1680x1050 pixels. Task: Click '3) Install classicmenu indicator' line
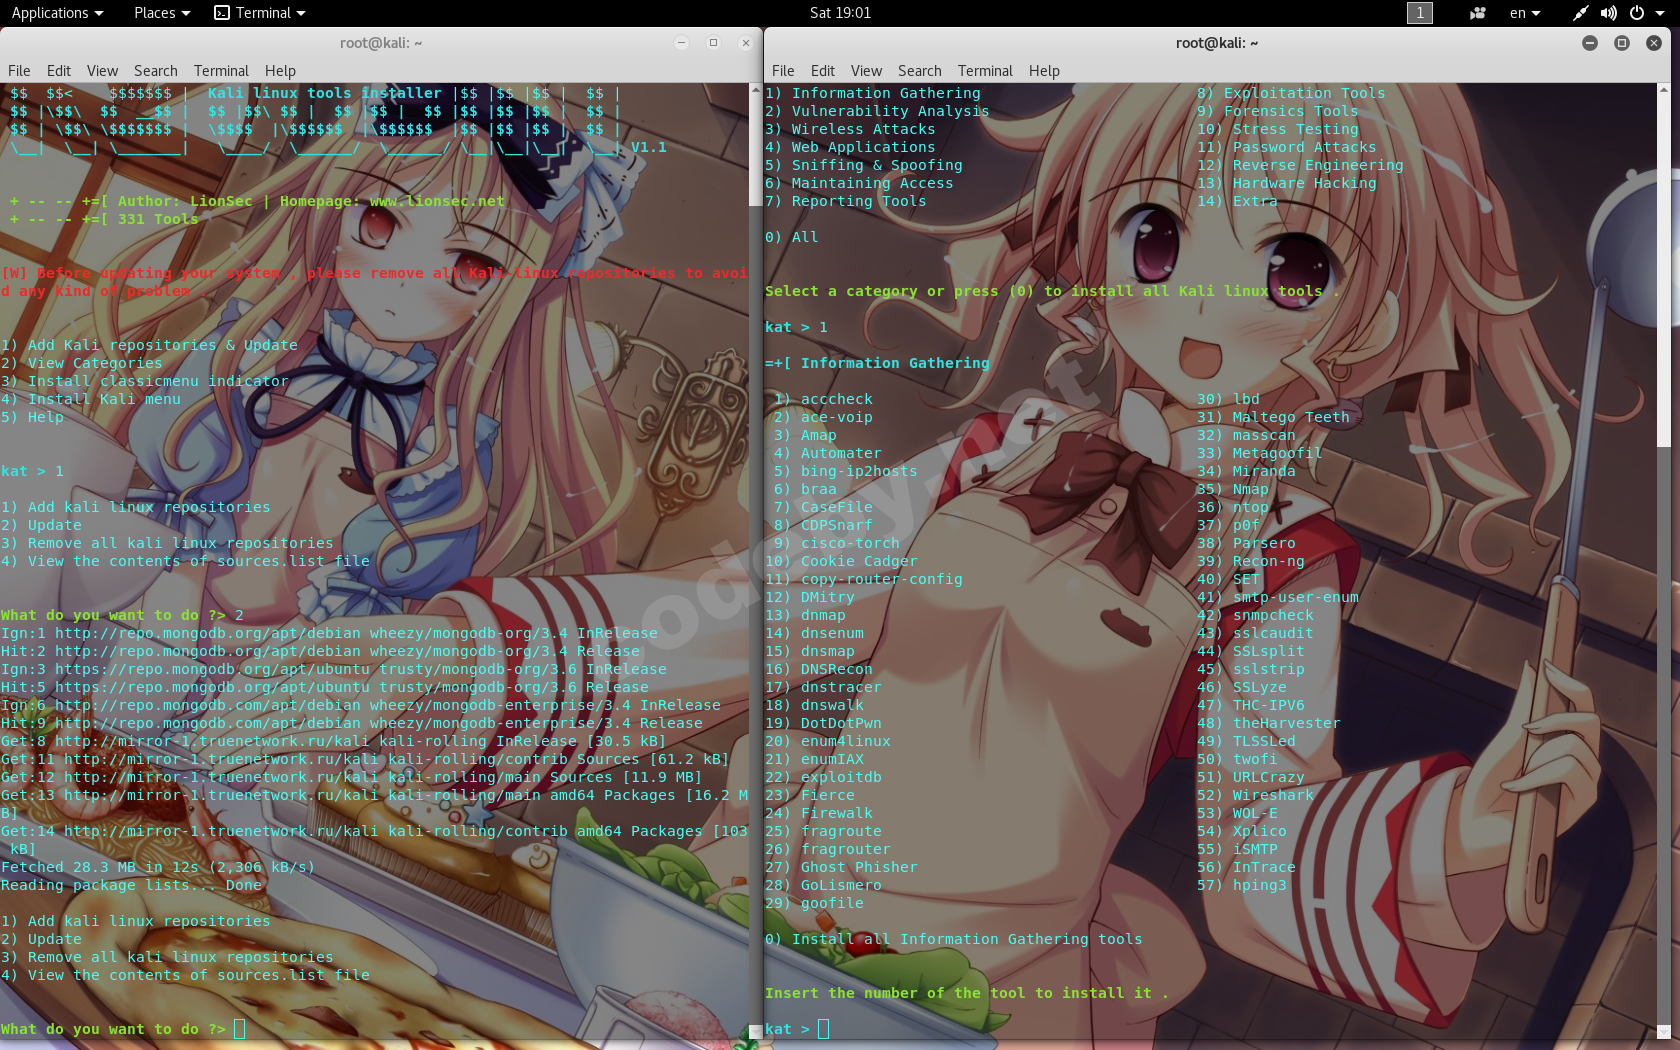[x=144, y=381]
